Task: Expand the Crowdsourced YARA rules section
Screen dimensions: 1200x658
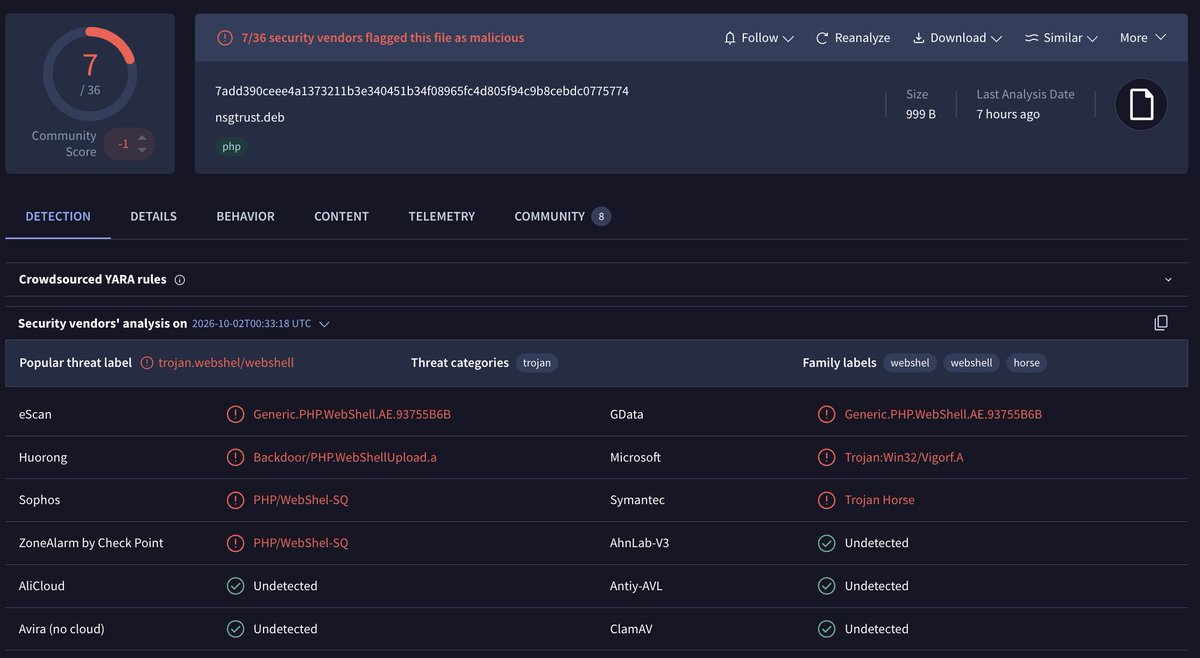Action: pos(1168,280)
